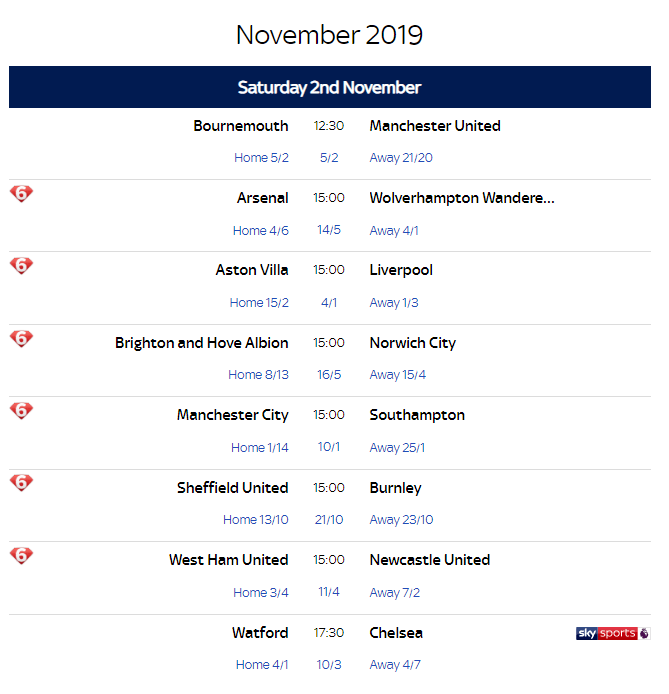Choose Away 4/7 odds for Chelsea
The height and width of the screenshot is (694, 669).
coord(394,665)
